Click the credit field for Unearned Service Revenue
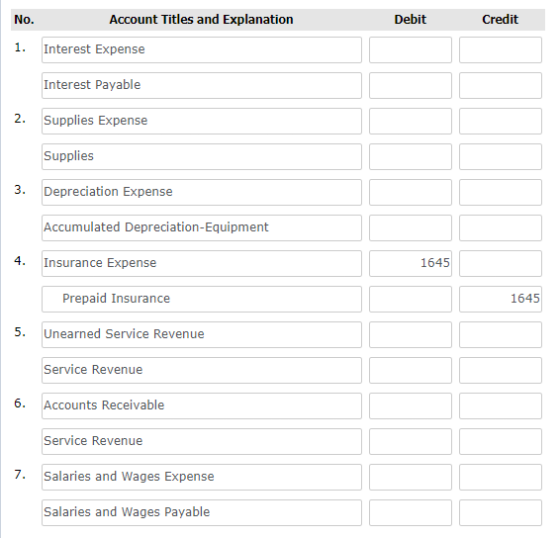Image resolution: width=560 pixels, height=538 pixels. [500, 334]
